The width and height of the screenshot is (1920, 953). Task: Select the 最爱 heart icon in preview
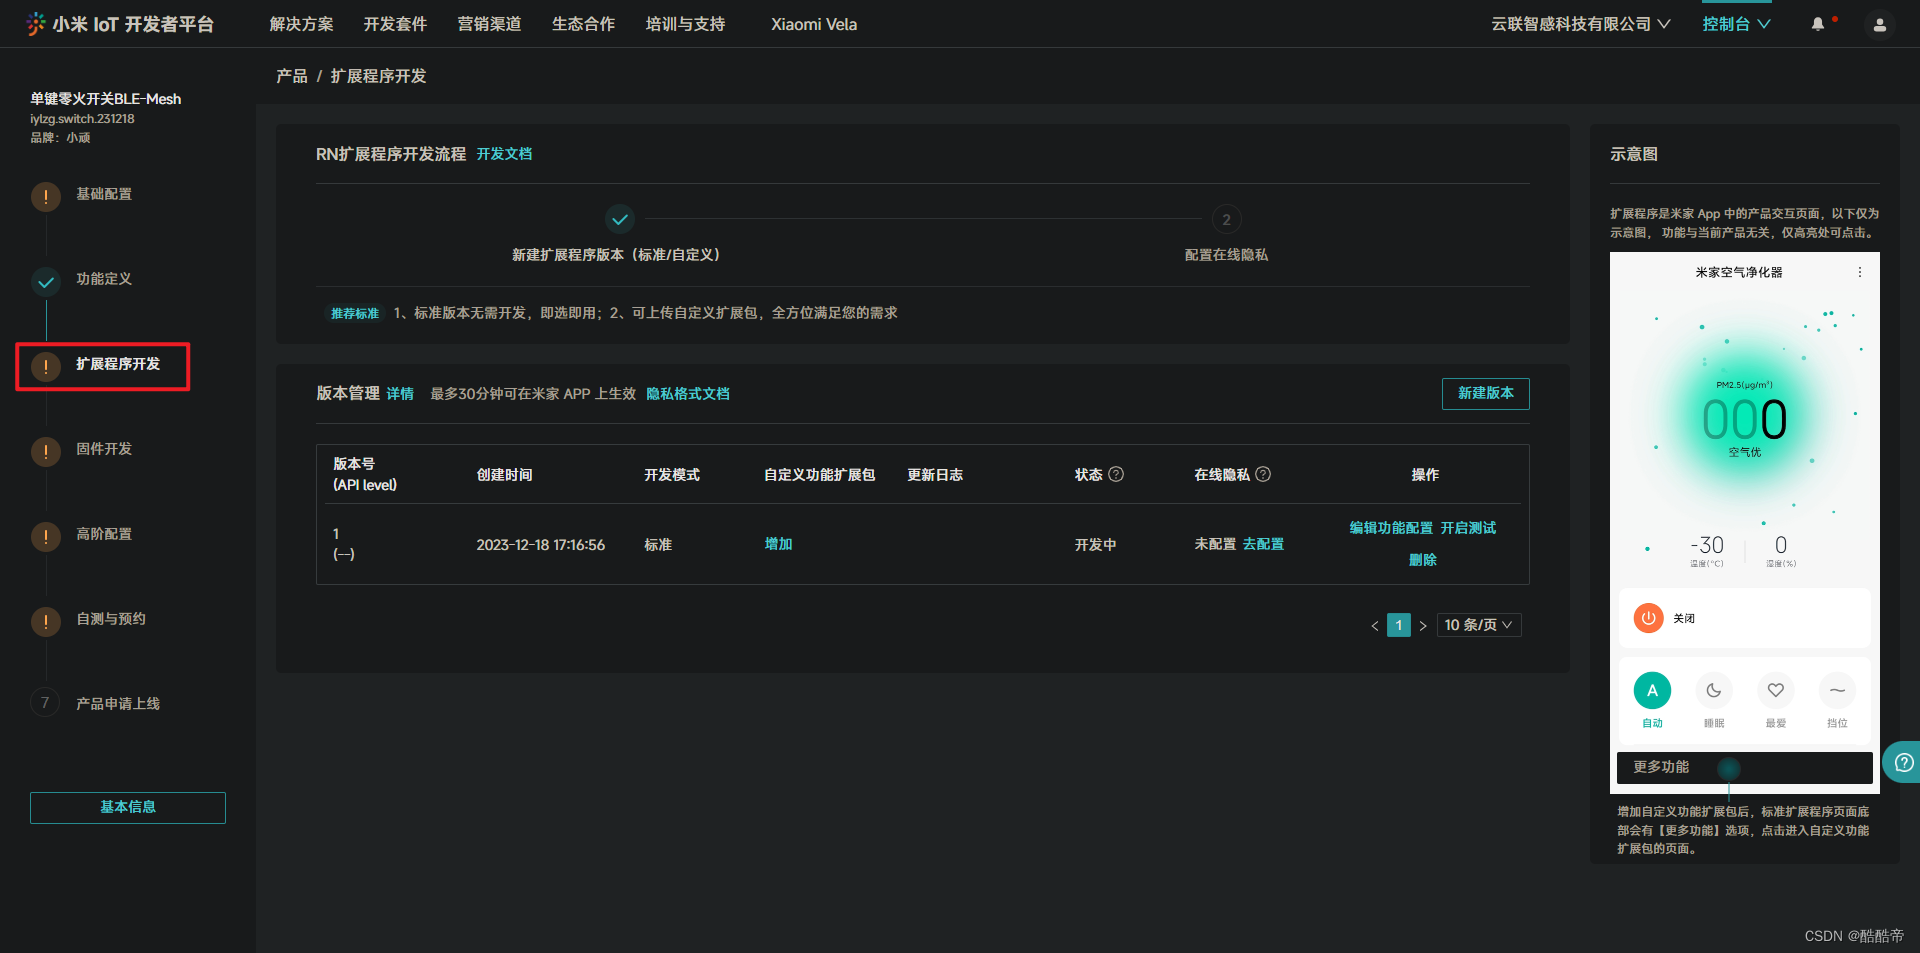[1776, 690]
